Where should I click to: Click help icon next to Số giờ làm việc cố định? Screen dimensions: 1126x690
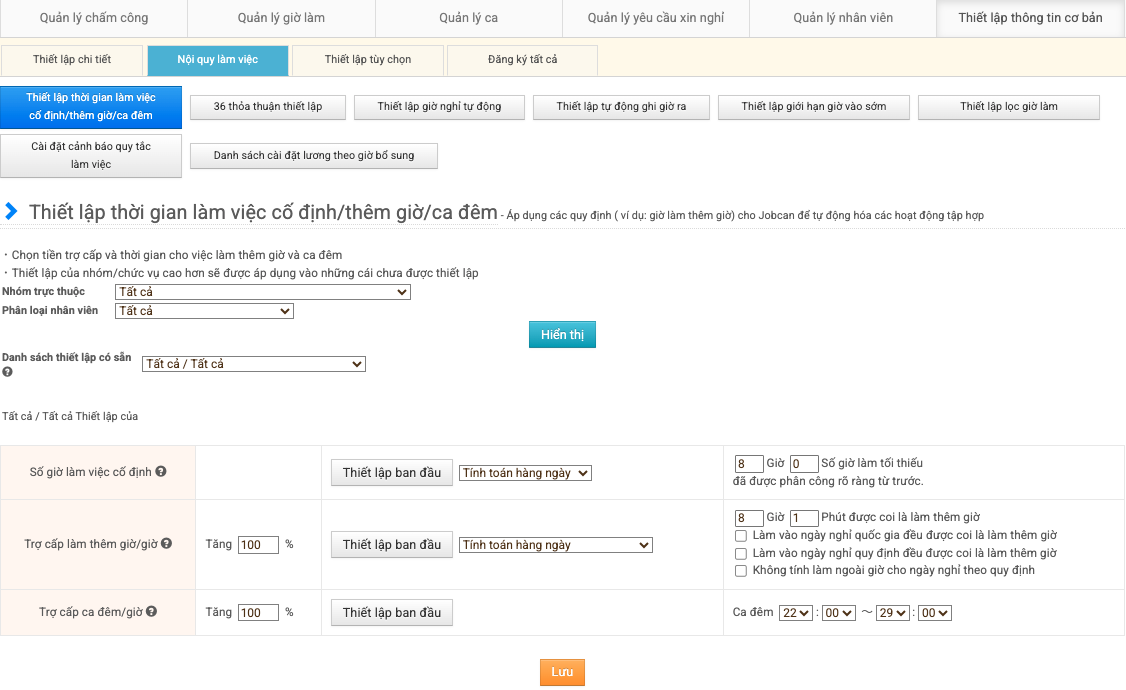click(x=161, y=472)
